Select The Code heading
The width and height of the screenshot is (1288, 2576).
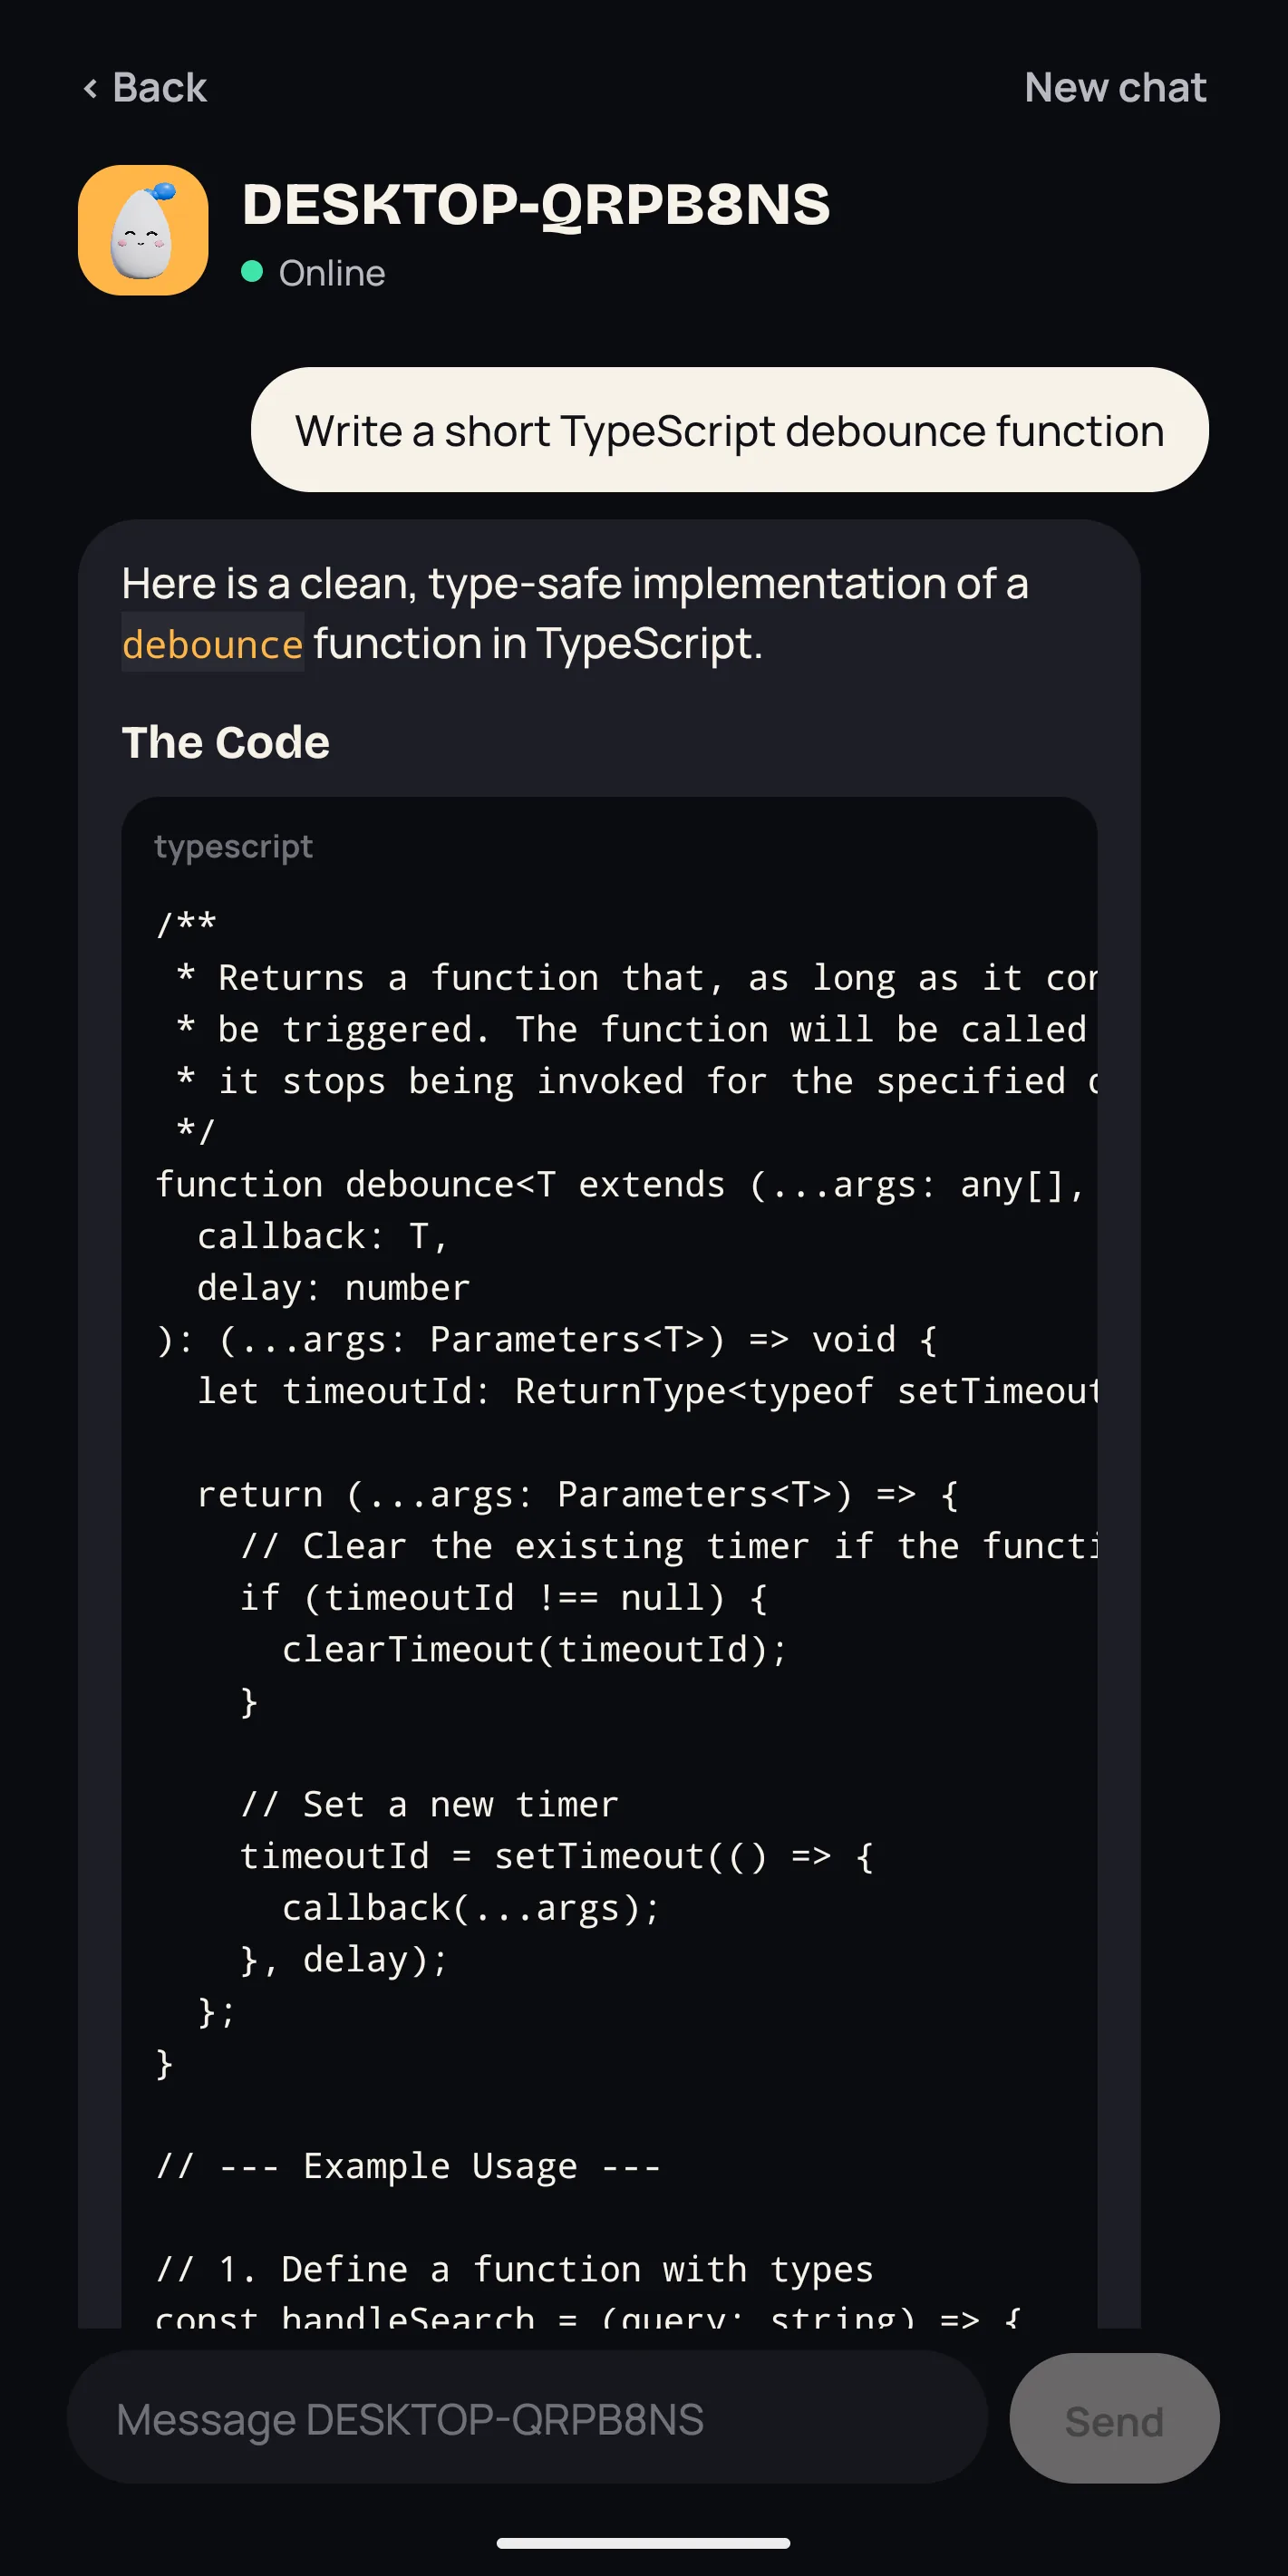point(225,742)
